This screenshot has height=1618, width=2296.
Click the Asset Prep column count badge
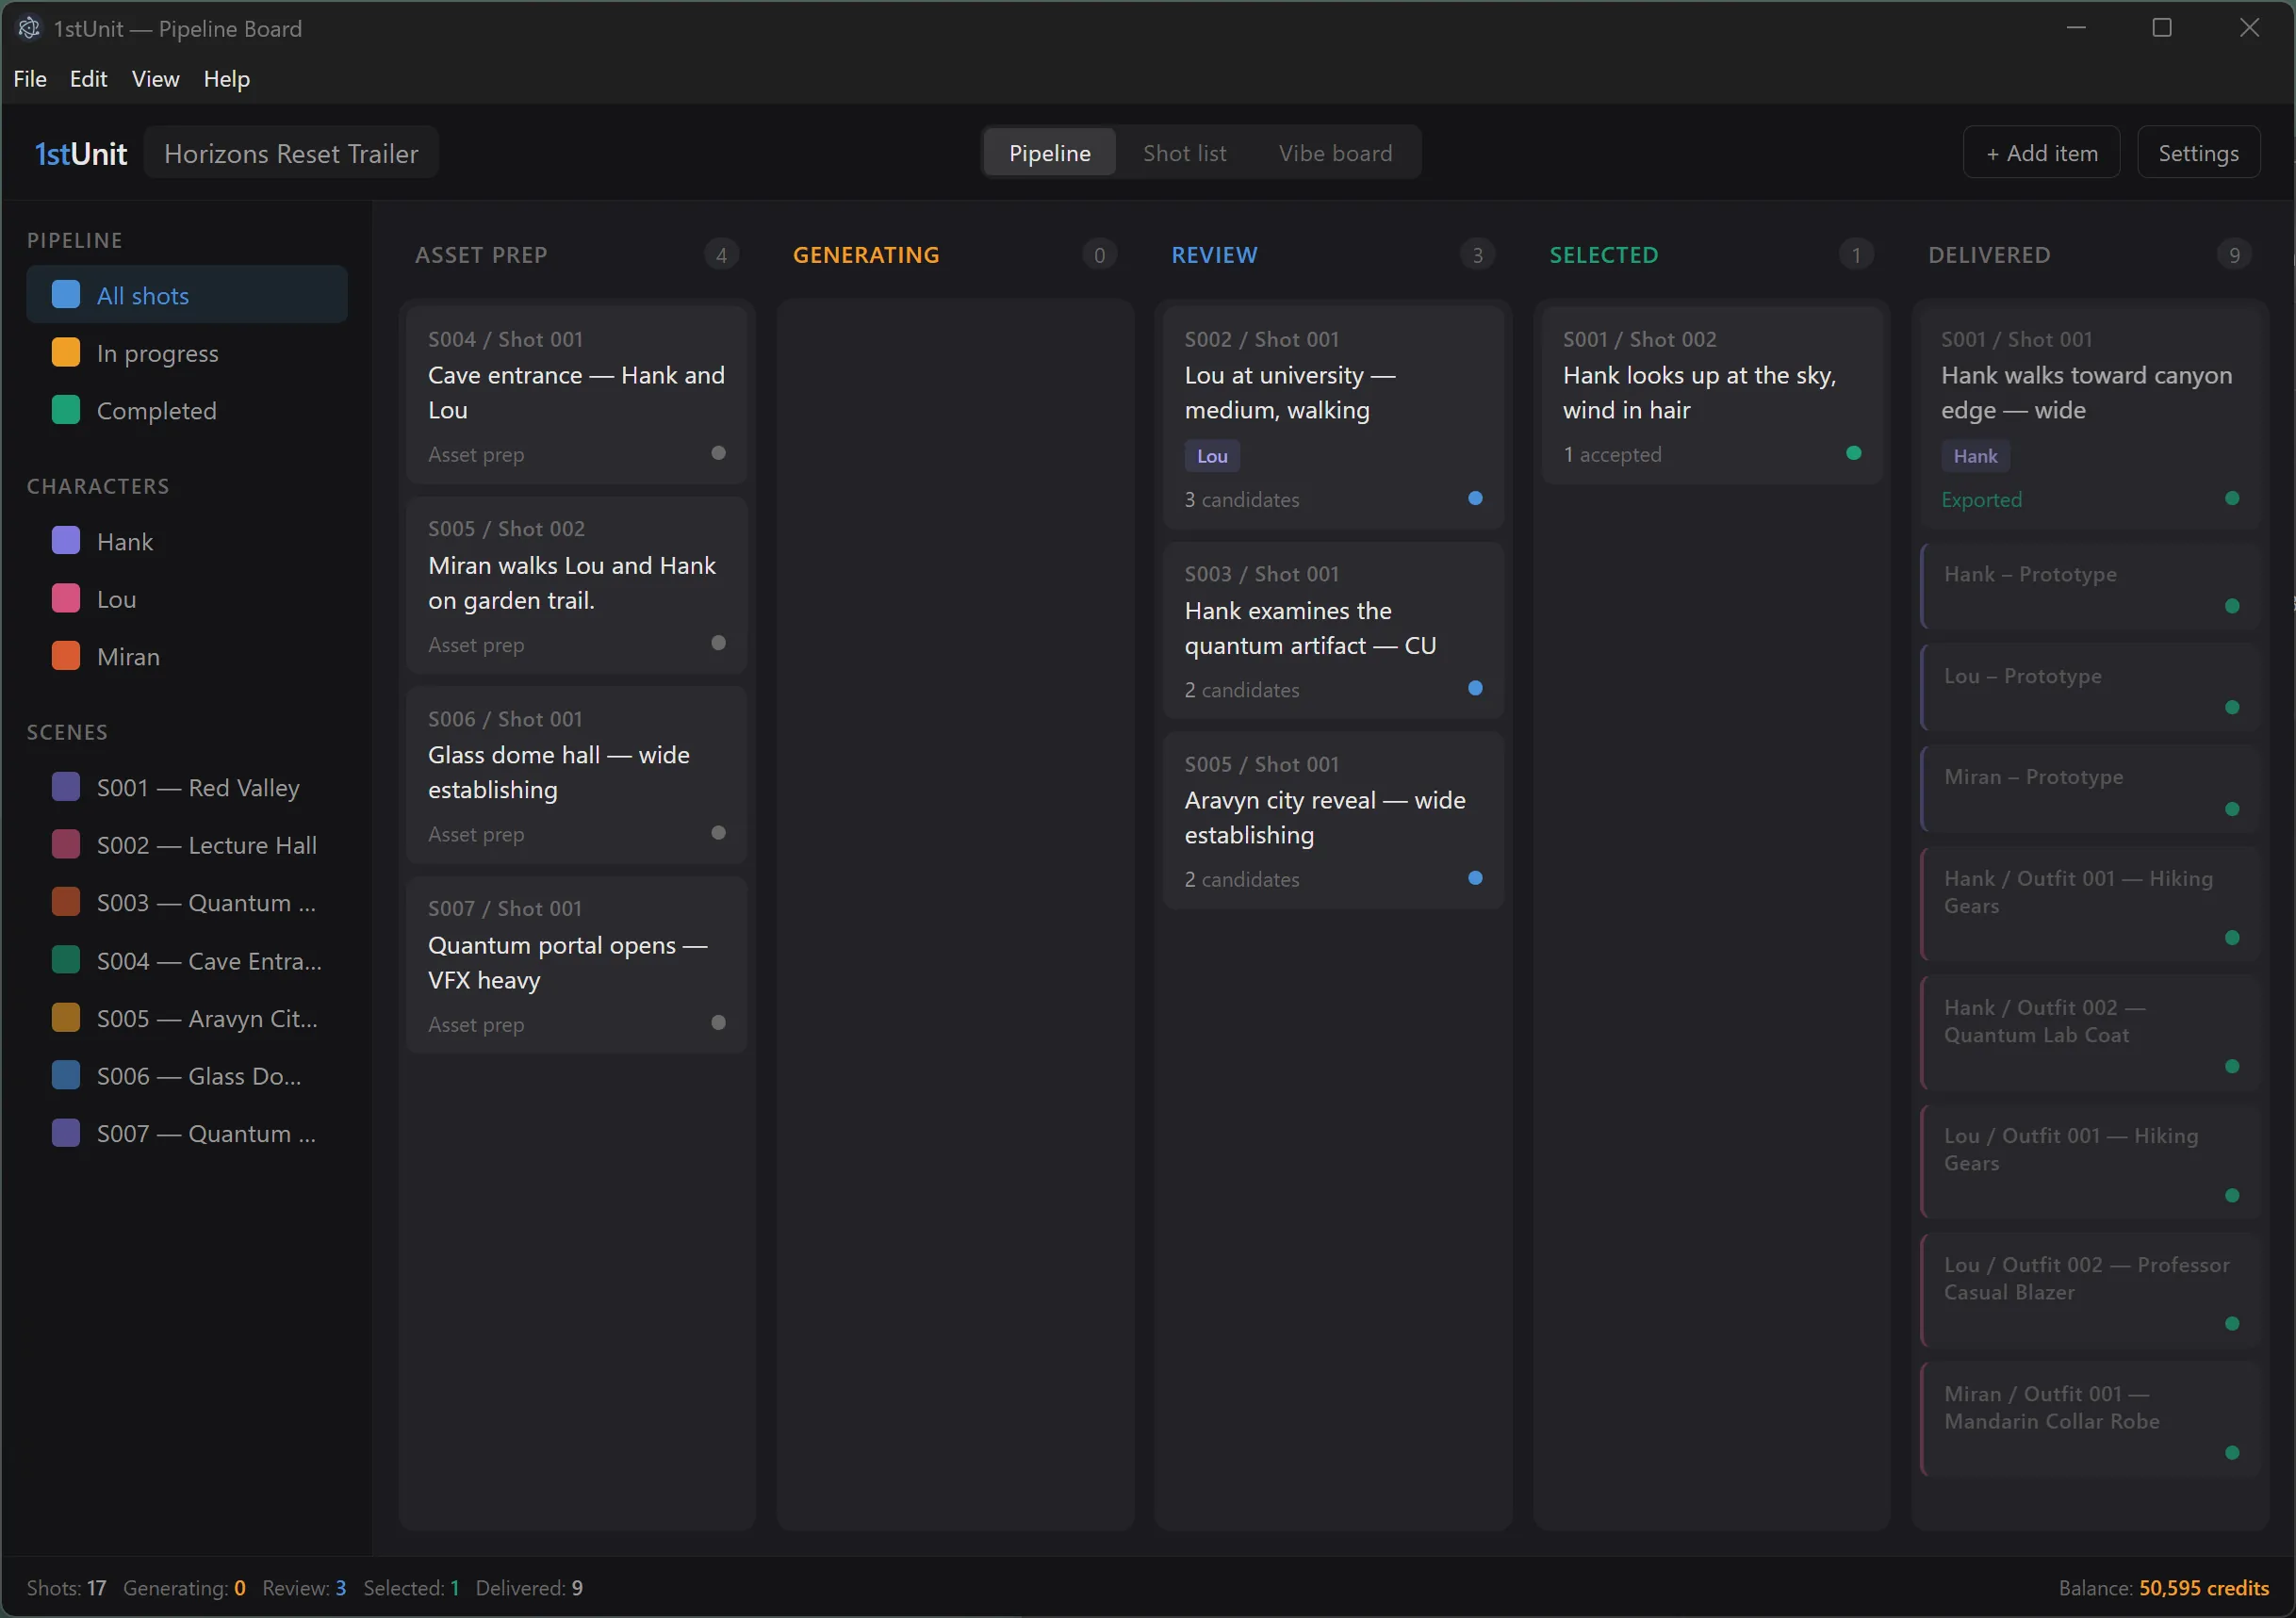[x=721, y=255]
